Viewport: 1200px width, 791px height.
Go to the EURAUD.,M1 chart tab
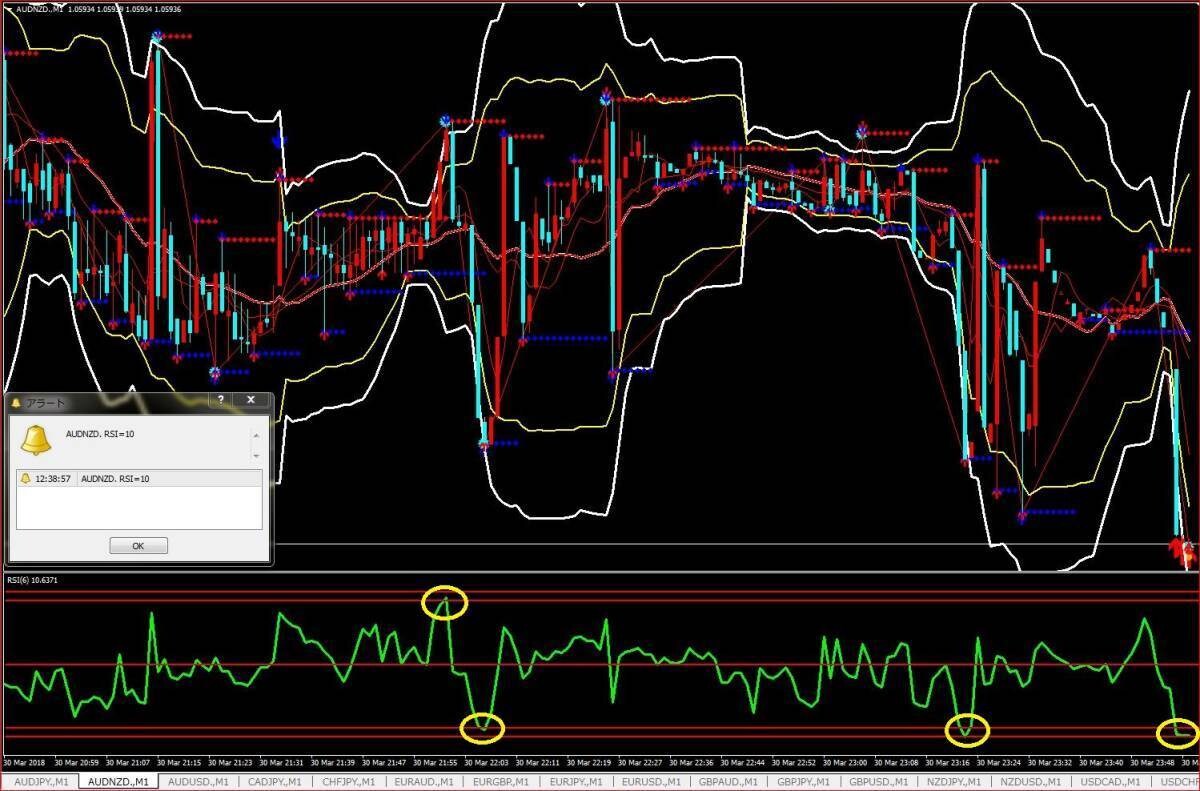coord(424,782)
